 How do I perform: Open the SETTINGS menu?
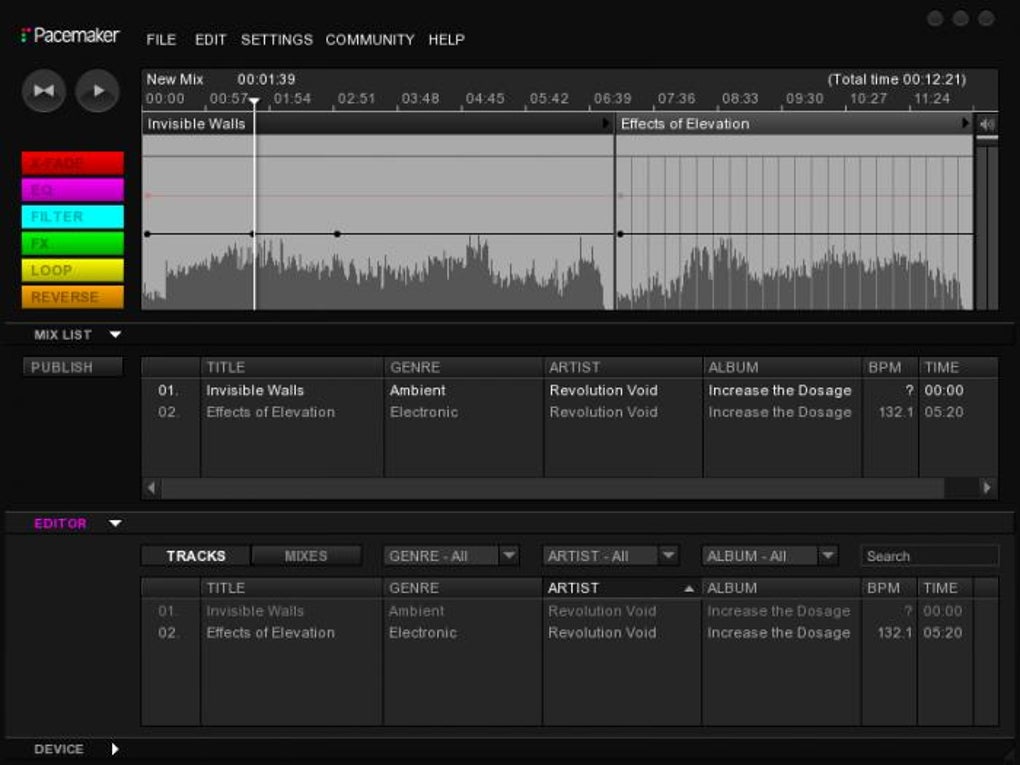coord(276,40)
